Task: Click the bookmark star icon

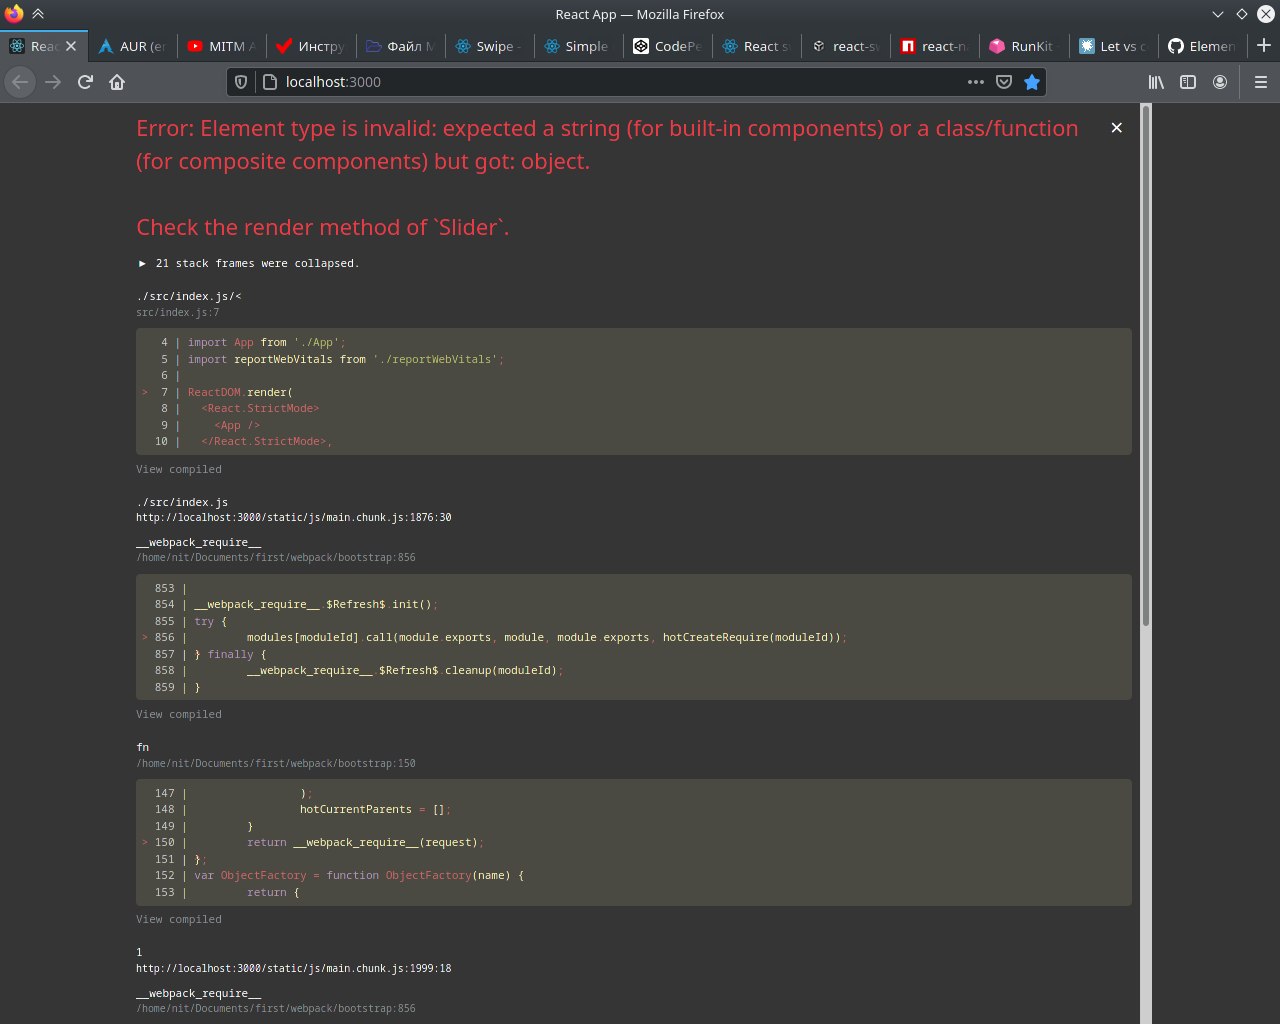Action: coord(1032,82)
